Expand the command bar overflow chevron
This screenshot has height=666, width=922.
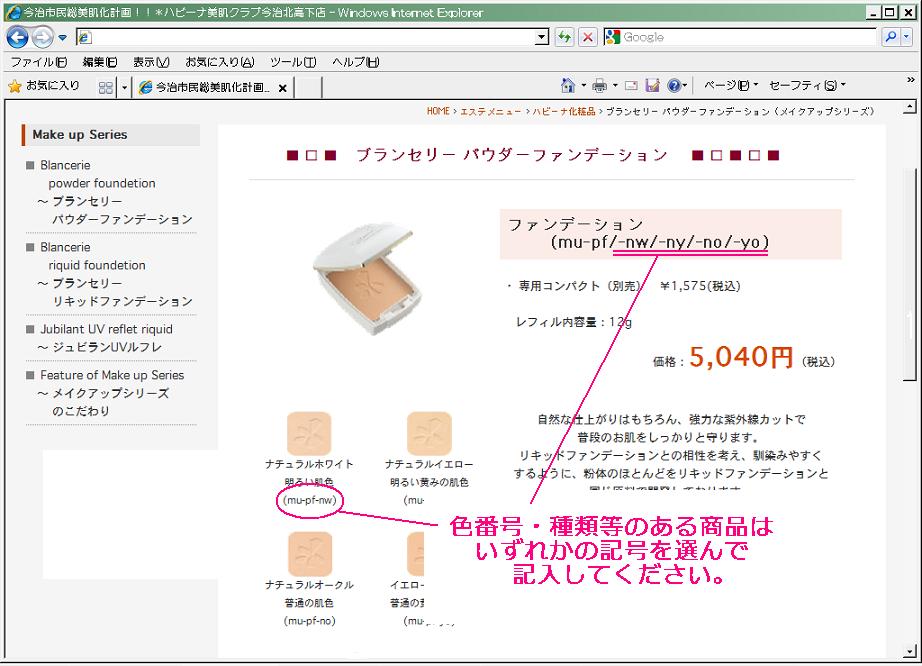(x=911, y=80)
